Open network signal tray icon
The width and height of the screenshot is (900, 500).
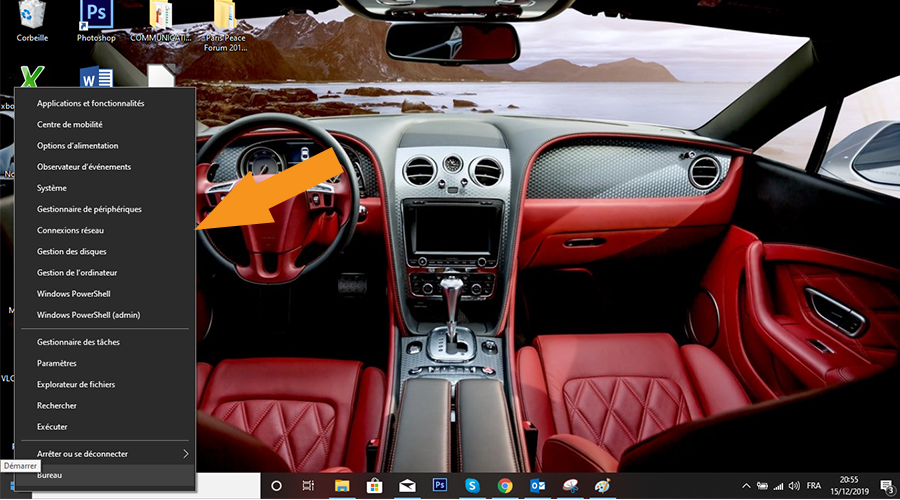coord(778,486)
